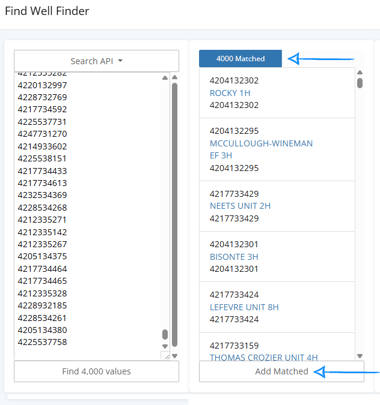The height and width of the screenshot is (405, 380).
Task: Select API value 4212335142
Action: coord(42,232)
